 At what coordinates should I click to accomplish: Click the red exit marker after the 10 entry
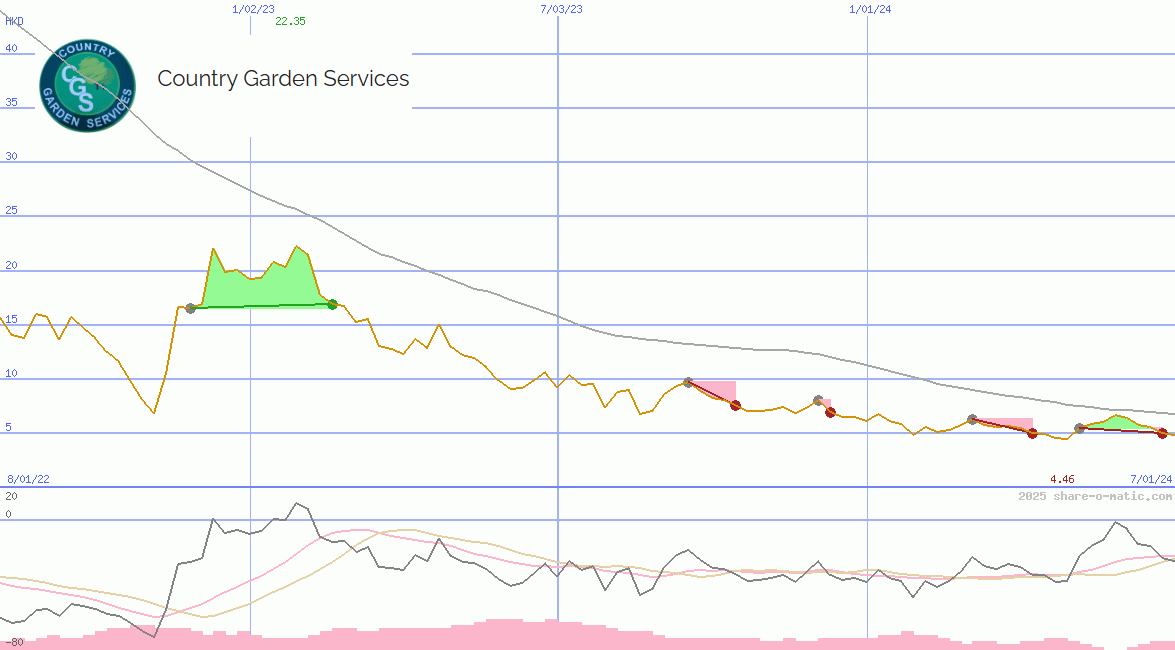click(x=735, y=406)
